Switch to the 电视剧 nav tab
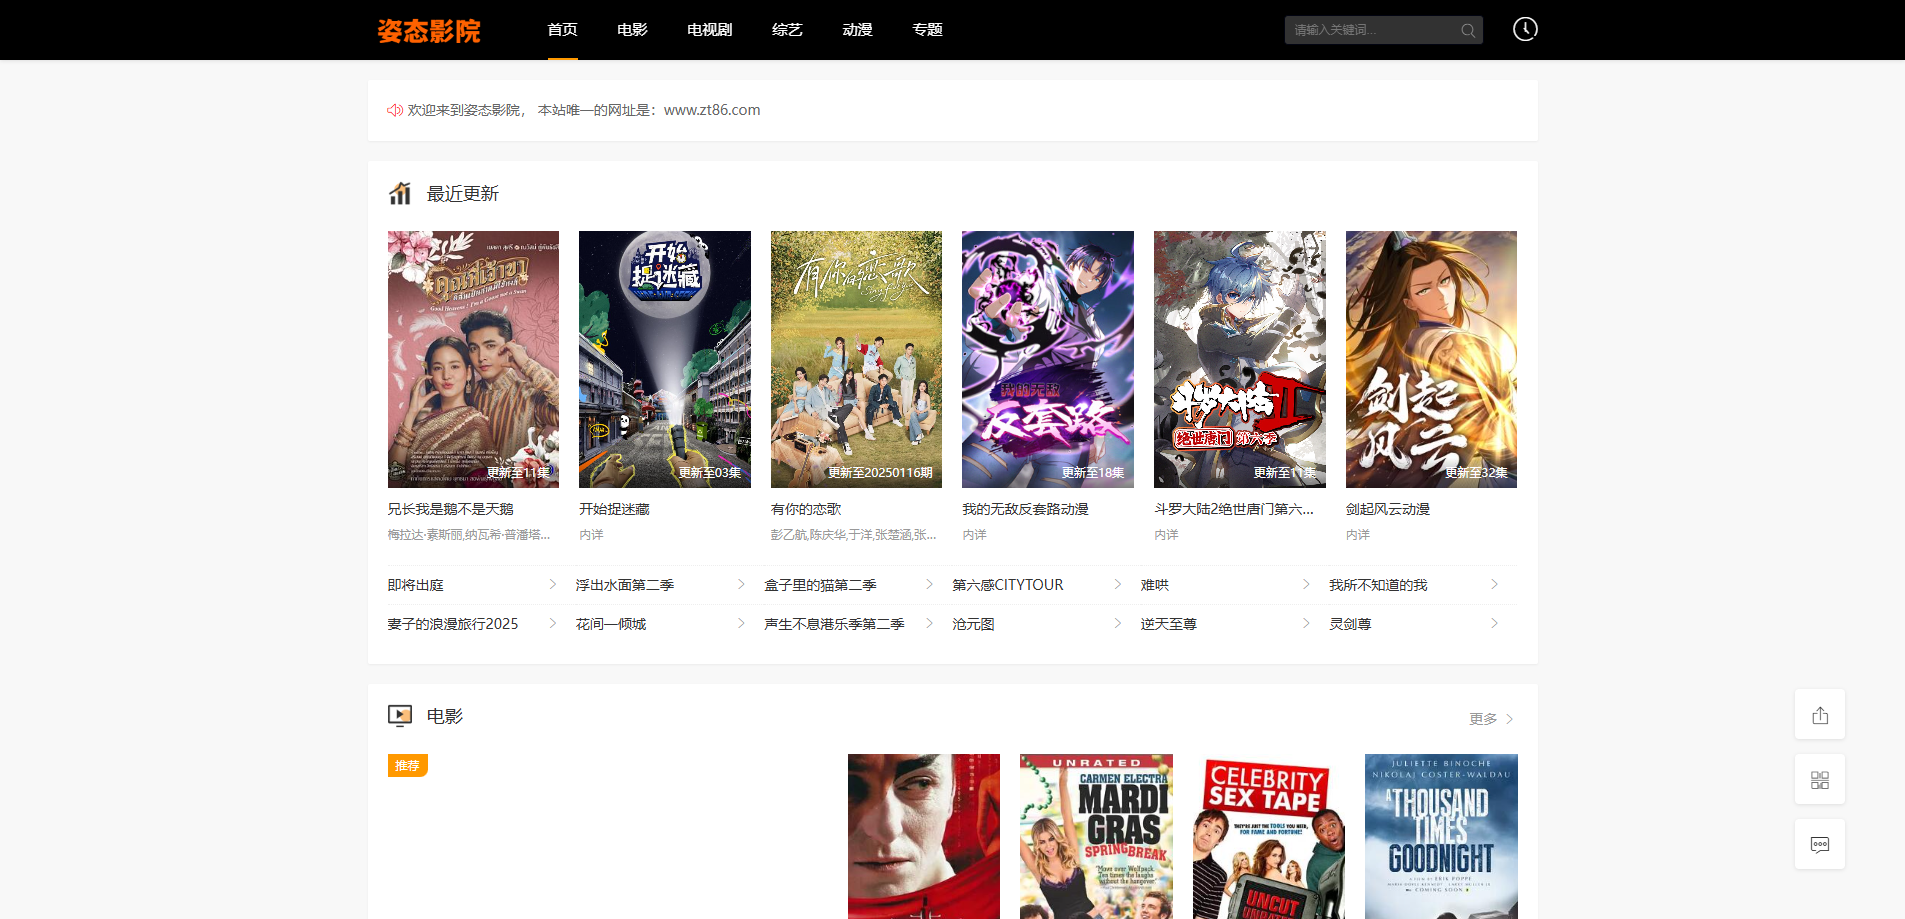Viewport: 1905px width, 919px height. pyautogui.click(x=709, y=30)
